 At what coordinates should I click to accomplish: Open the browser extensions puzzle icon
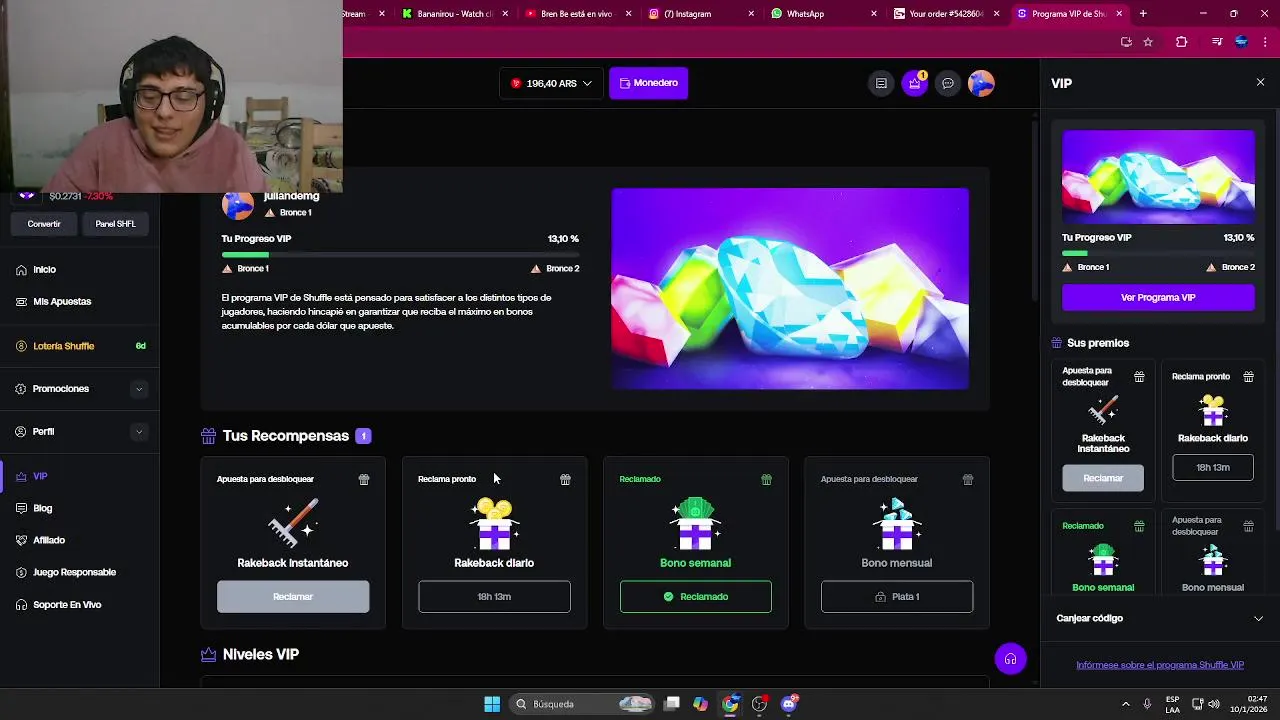pyautogui.click(x=1181, y=42)
